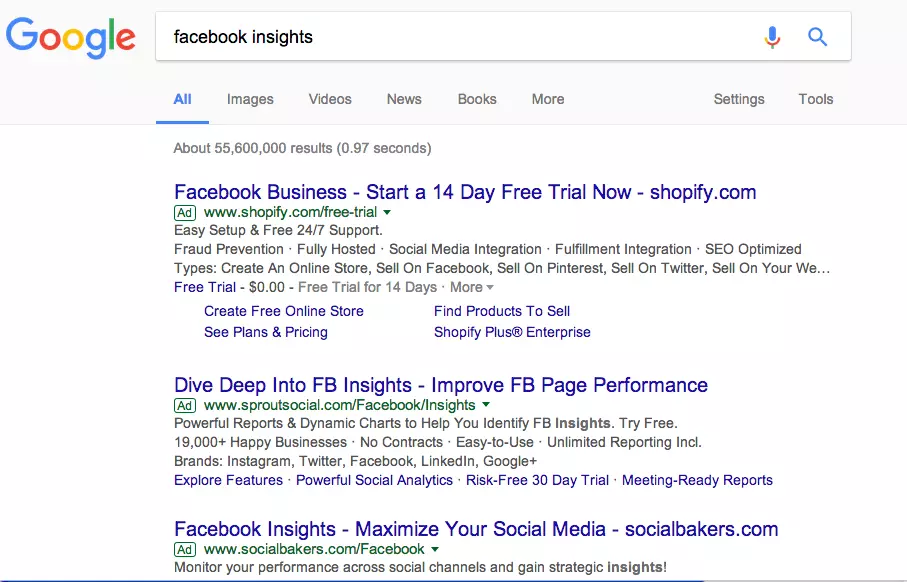Screen dimensions: 907x582
Task: Click the Ad badge beside www.shopify.com/free-trial
Action: tap(184, 212)
